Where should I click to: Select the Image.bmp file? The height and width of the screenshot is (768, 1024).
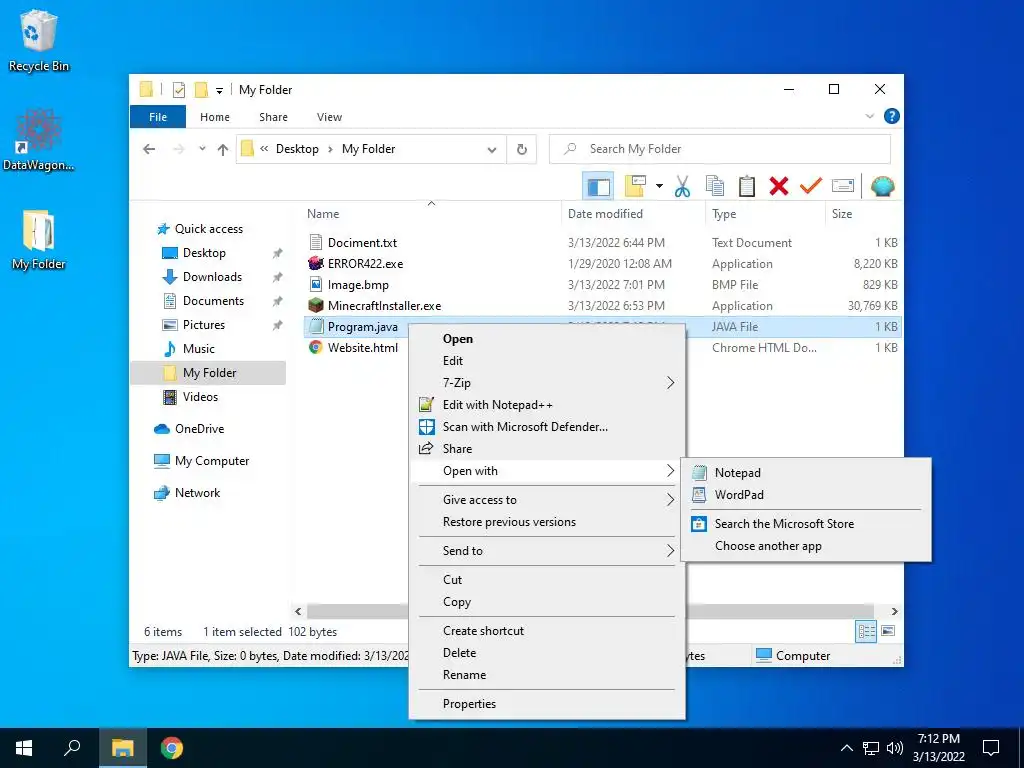[x=358, y=285]
